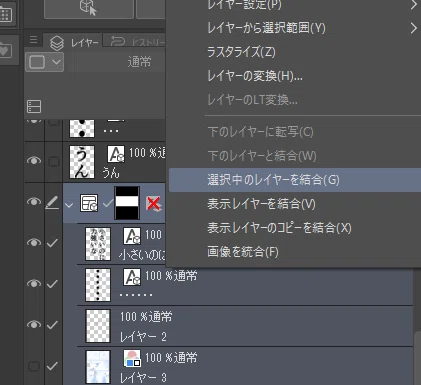The height and width of the screenshot is (385, 421).
Task: Select the 小さいのに layer thumbnail
Action: click(x=98, y=244)
